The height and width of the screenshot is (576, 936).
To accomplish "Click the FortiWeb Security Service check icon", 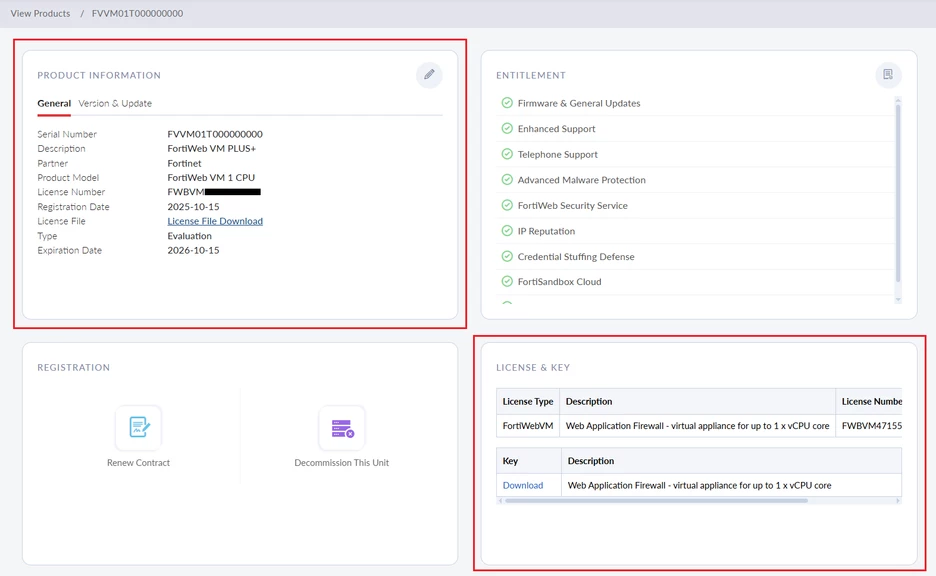I will click(x=507, y=205).
